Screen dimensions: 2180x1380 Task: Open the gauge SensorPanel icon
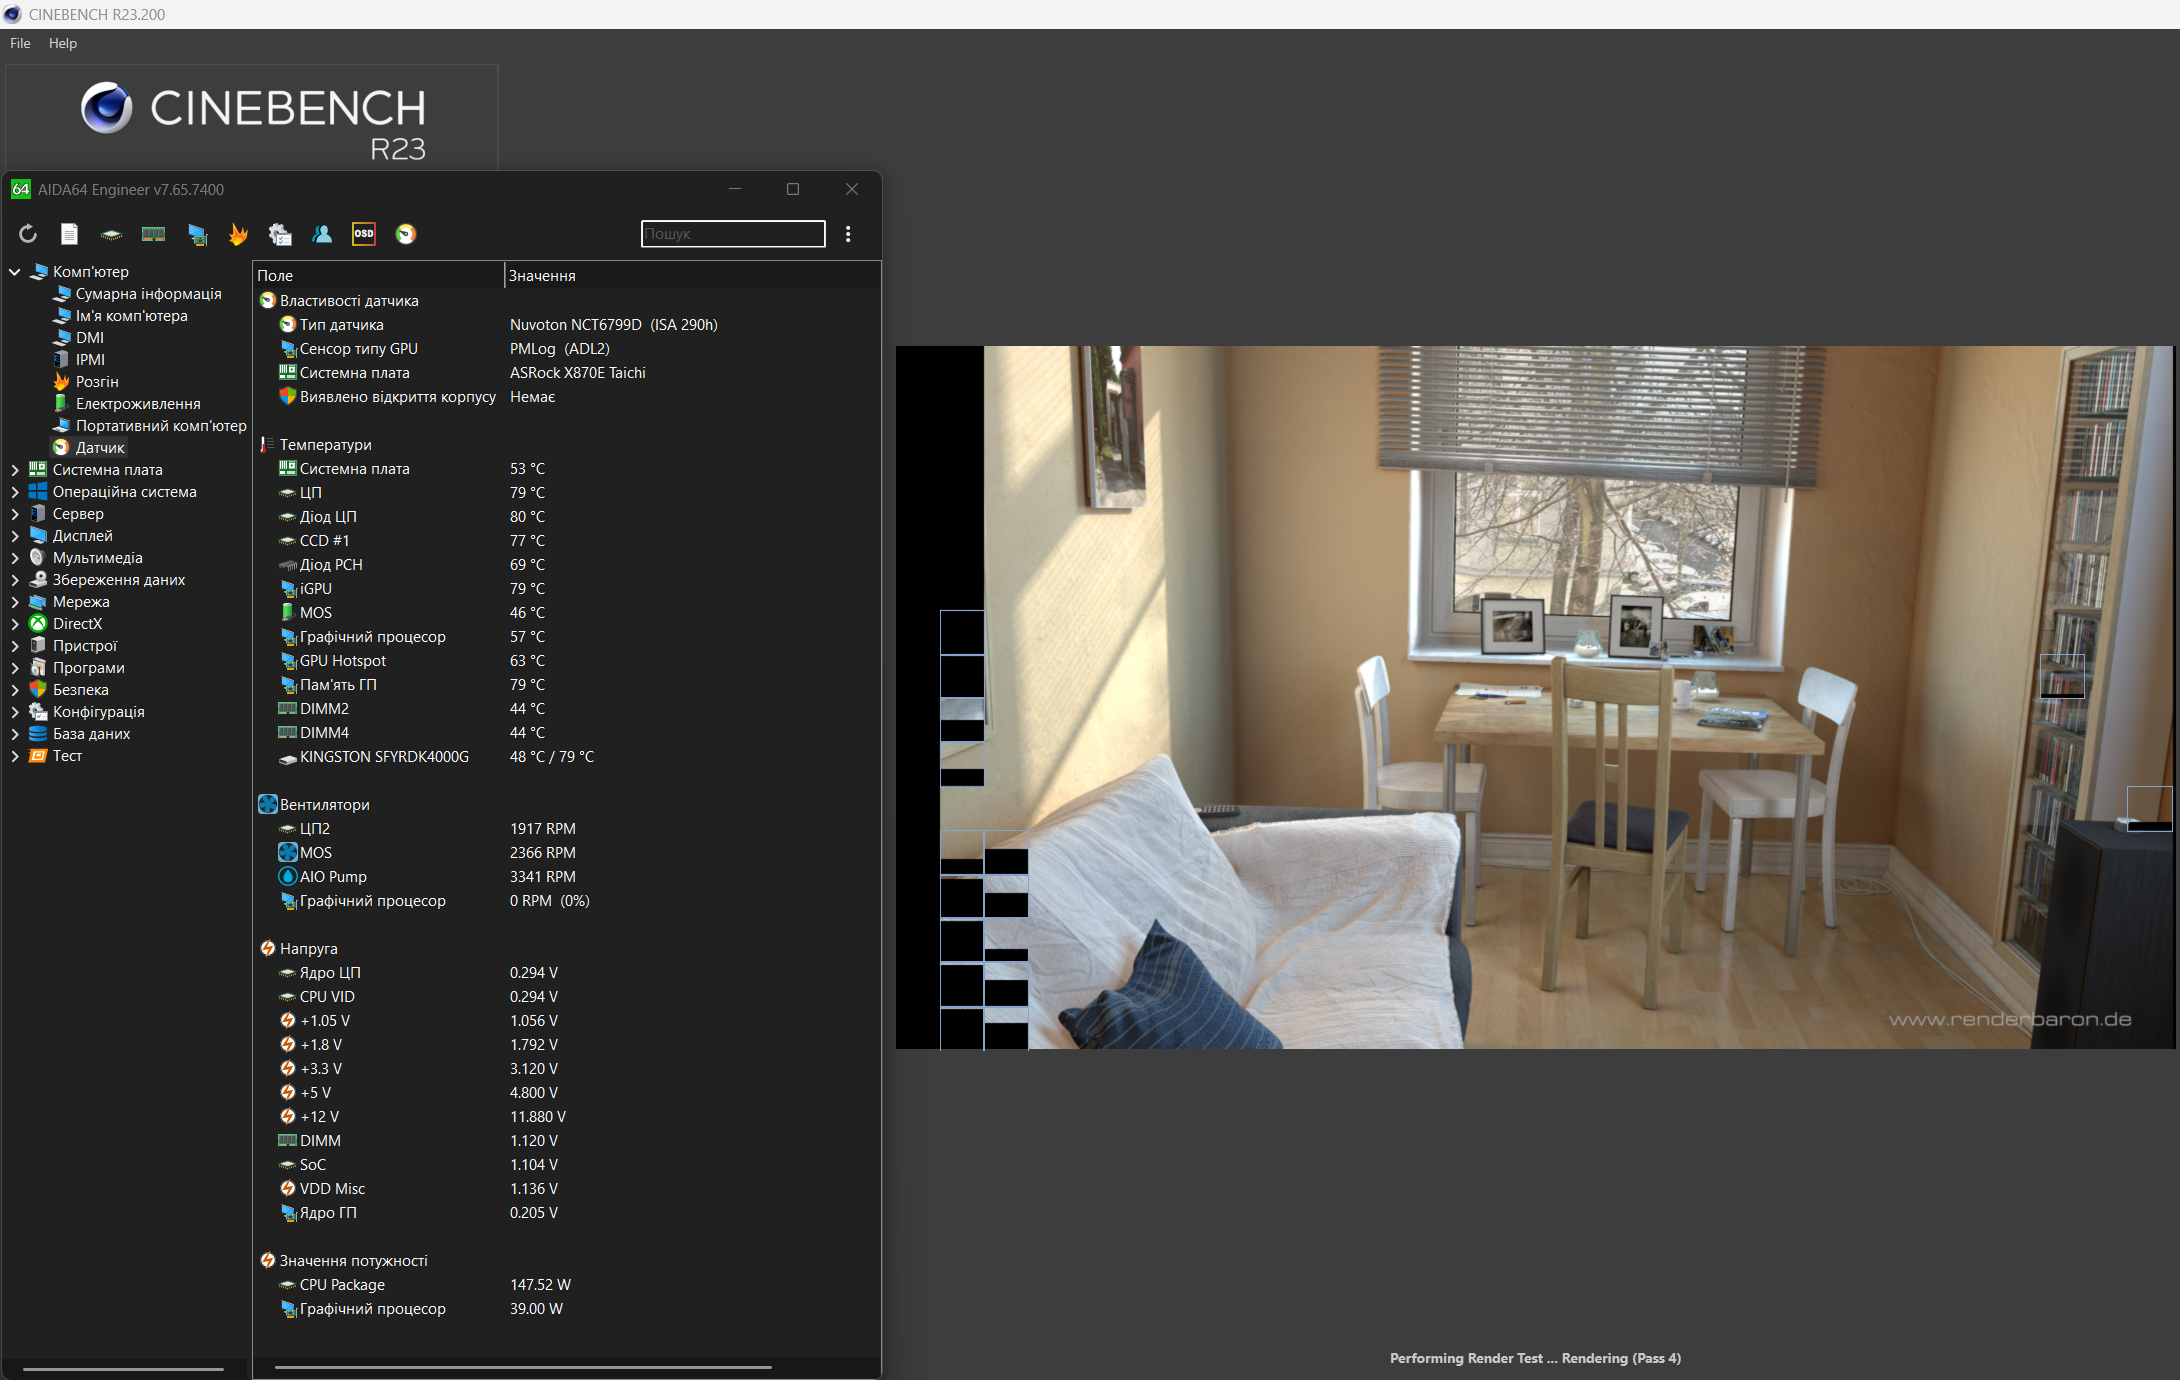[x=406, y=234]
